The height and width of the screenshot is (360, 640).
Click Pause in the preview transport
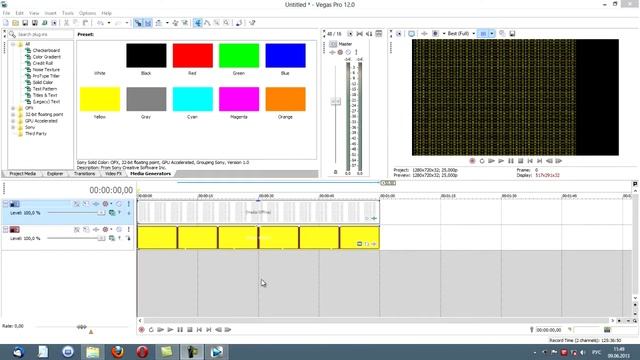pyautogui.click(x=511, y=161)
